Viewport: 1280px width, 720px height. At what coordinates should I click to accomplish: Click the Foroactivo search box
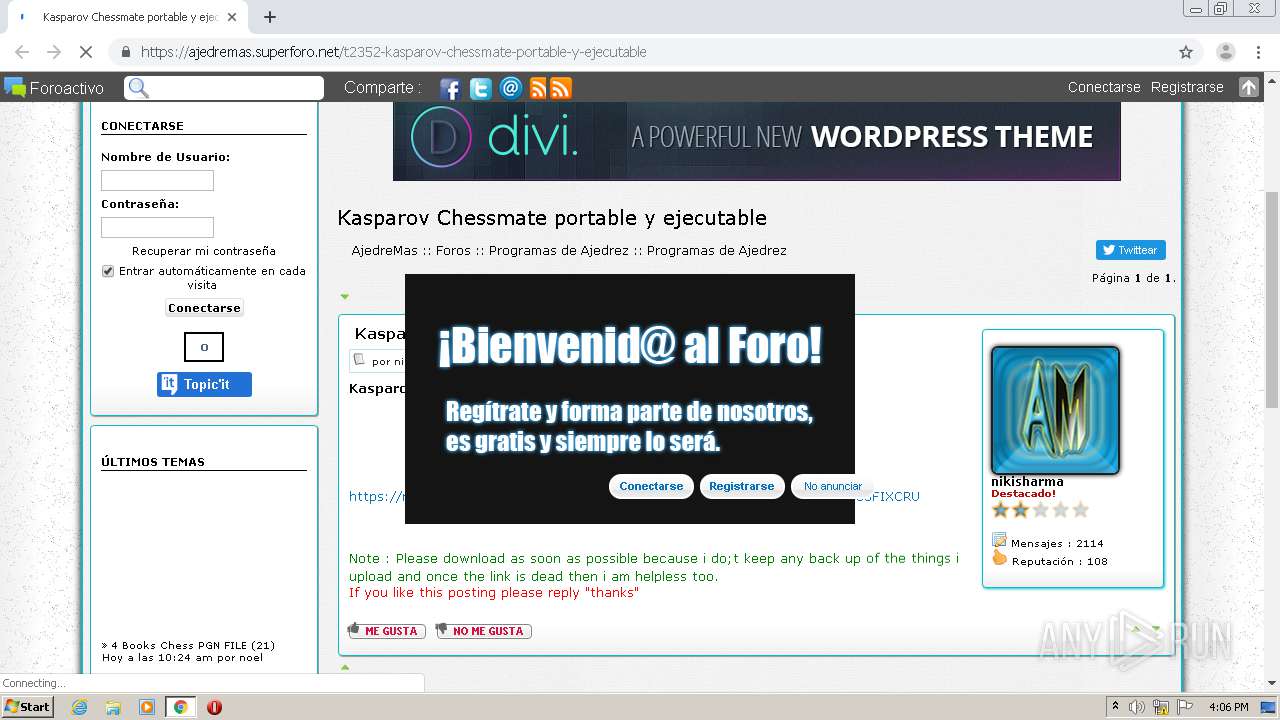(x=224, y=88)
